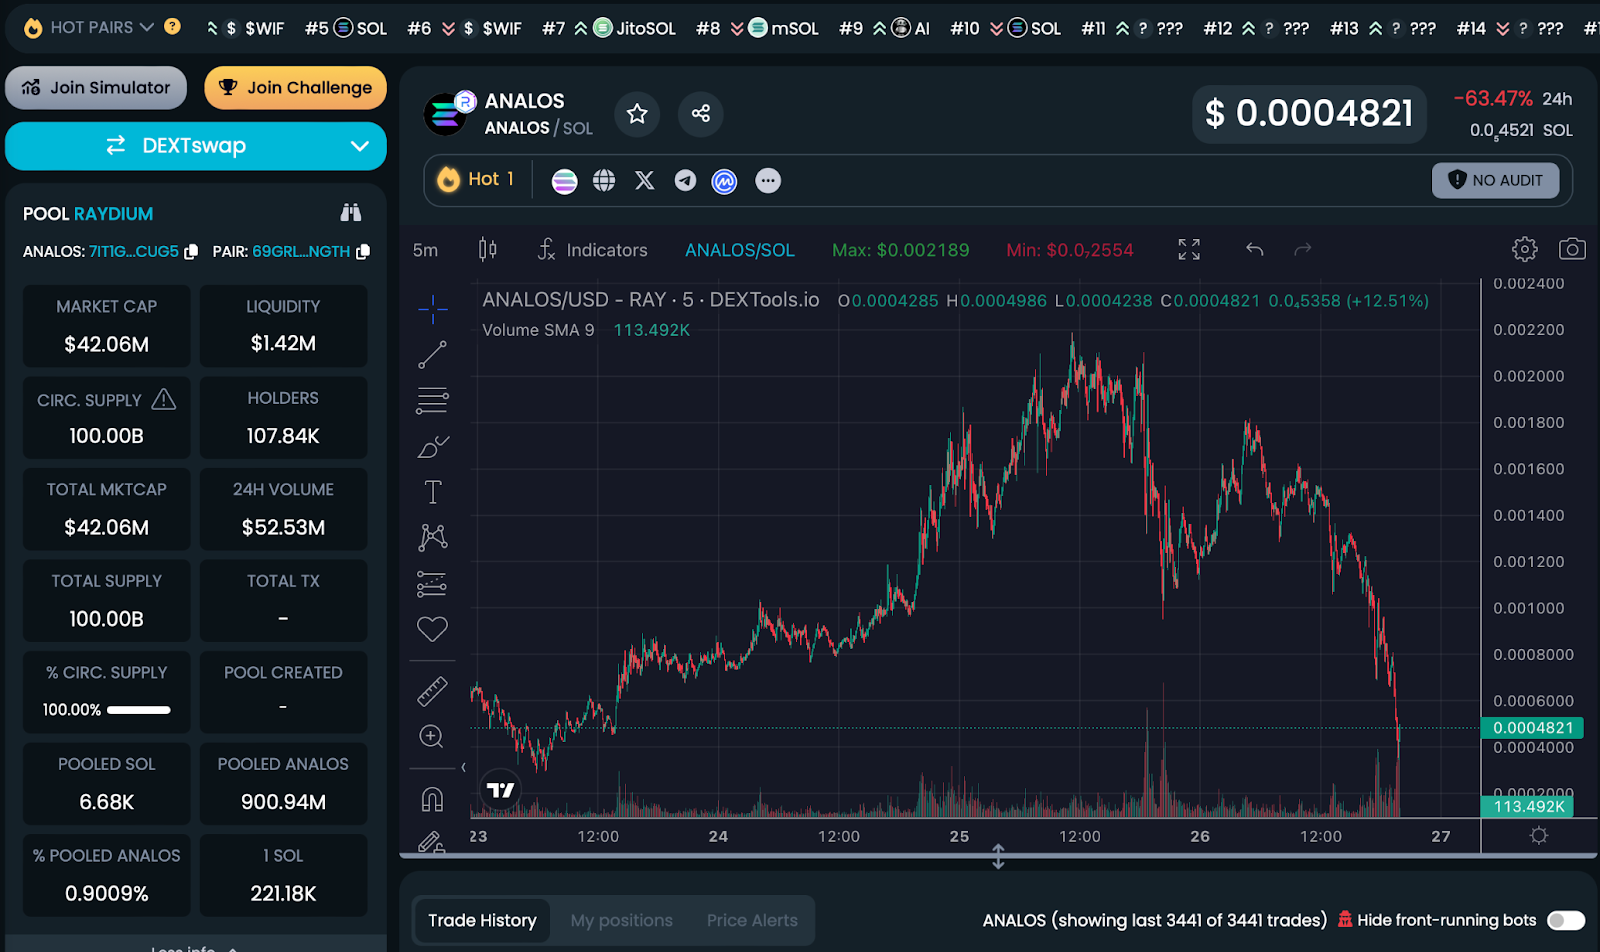1600x952 pixels.
Task: Toggle Hide front-running bots switch
Action: (1566, 920)
